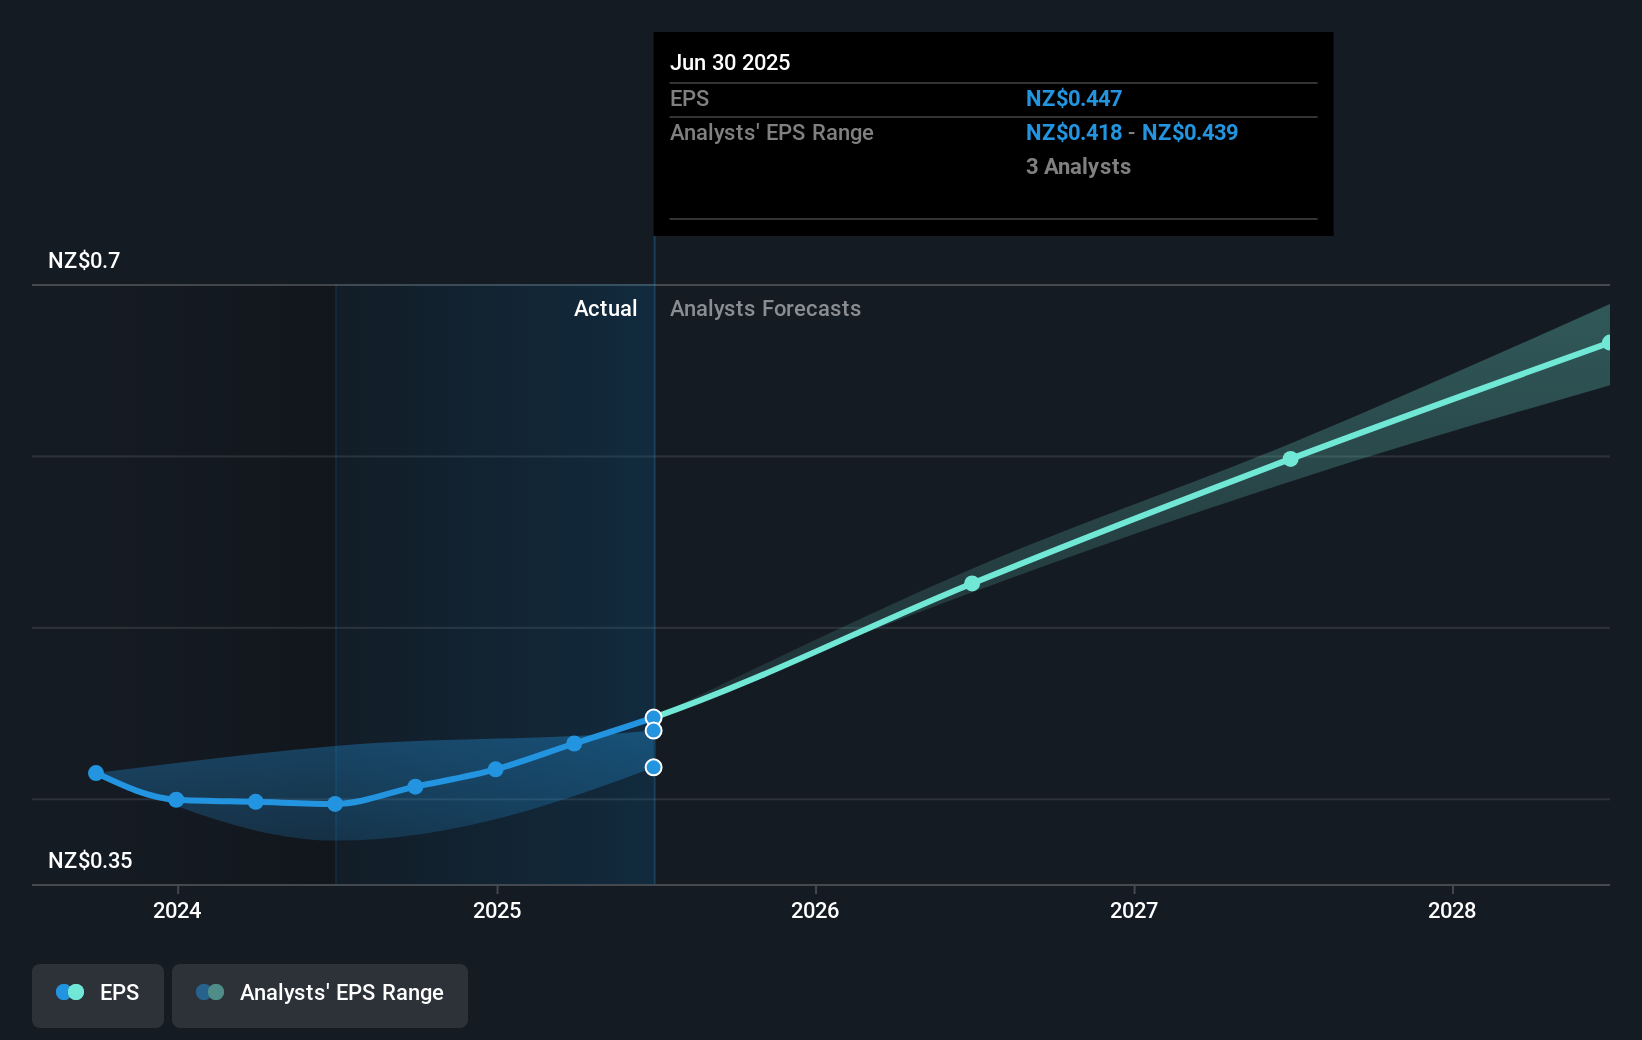Screen dimensions: 1642x1040
Task: Click the mid-2027 forecast data point
Action: 1290,459
